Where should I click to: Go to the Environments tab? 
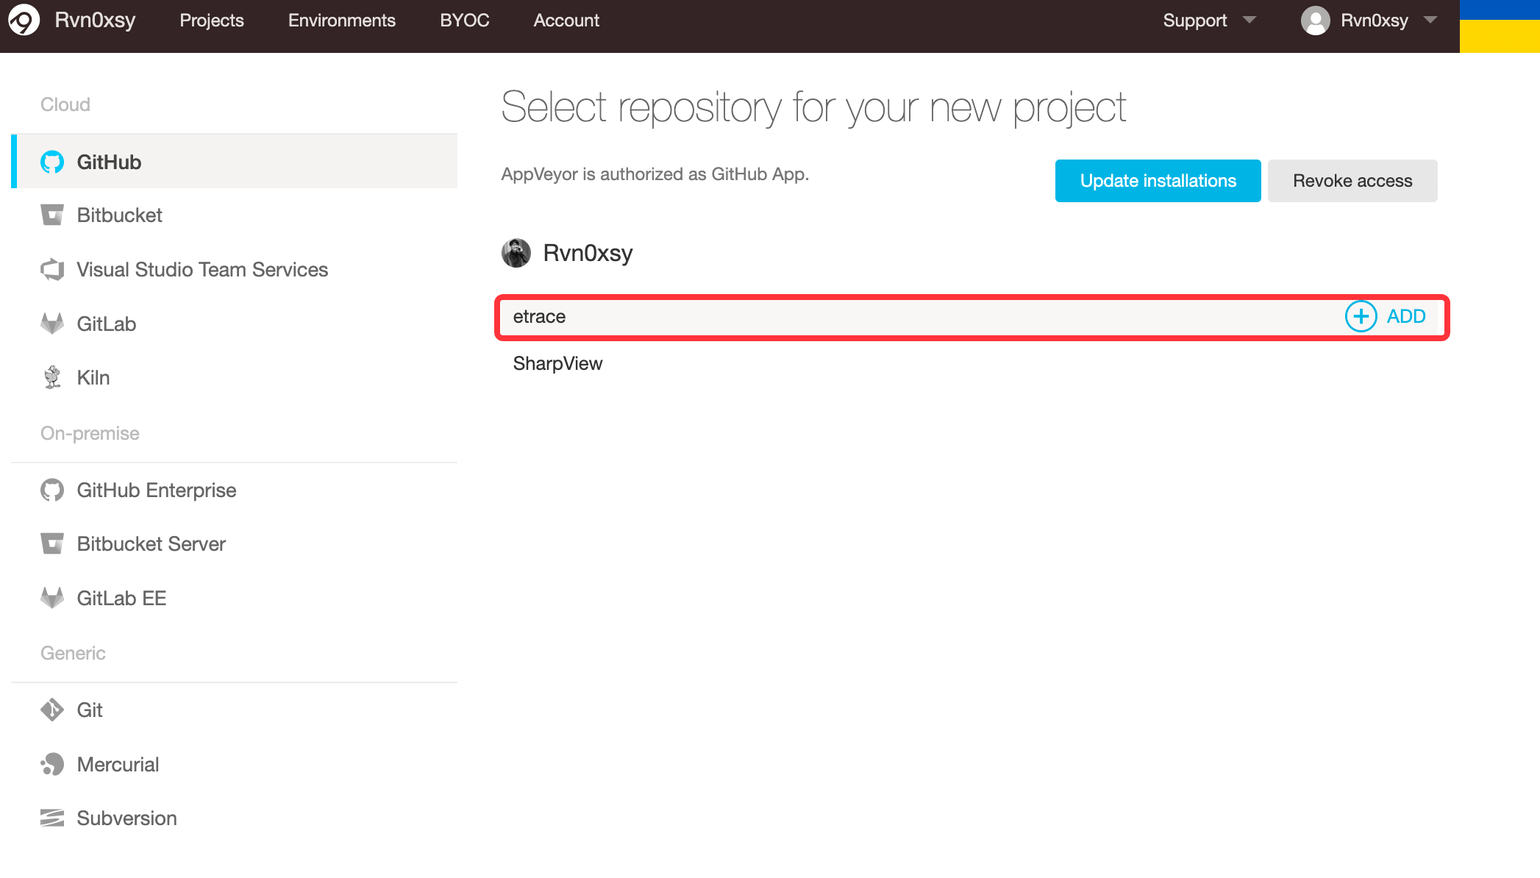[341, 20]
